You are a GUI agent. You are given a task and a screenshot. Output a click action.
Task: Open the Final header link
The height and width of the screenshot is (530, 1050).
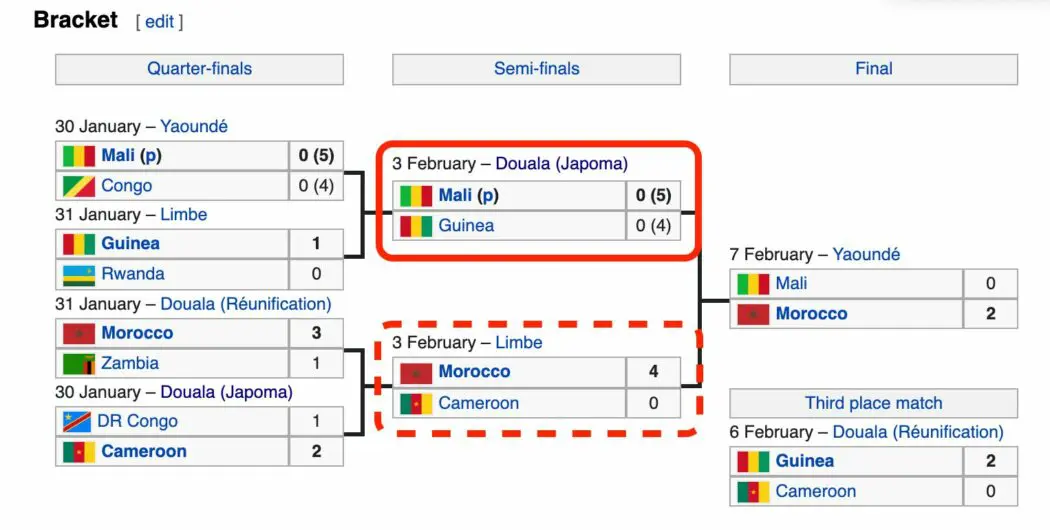point(874,68)
